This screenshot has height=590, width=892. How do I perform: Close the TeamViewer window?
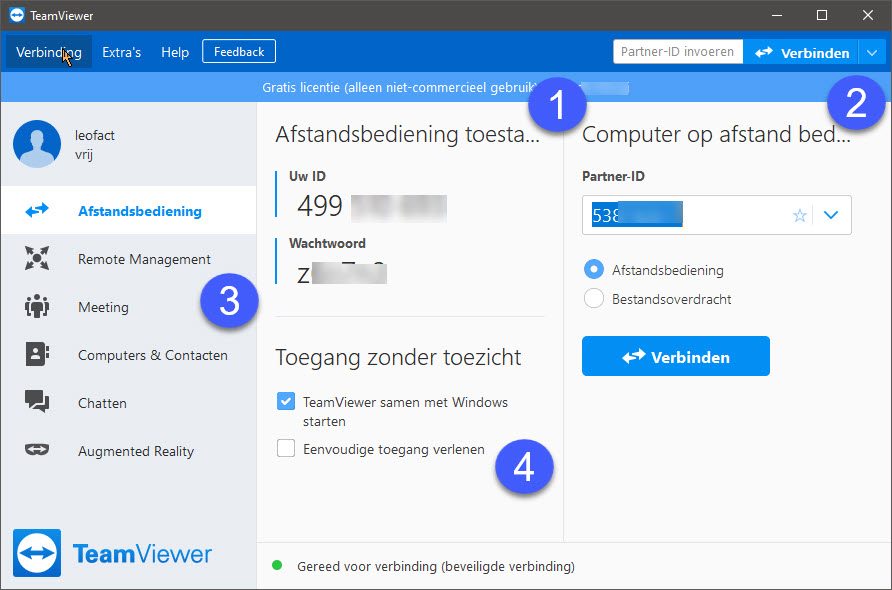click(868, 15)
